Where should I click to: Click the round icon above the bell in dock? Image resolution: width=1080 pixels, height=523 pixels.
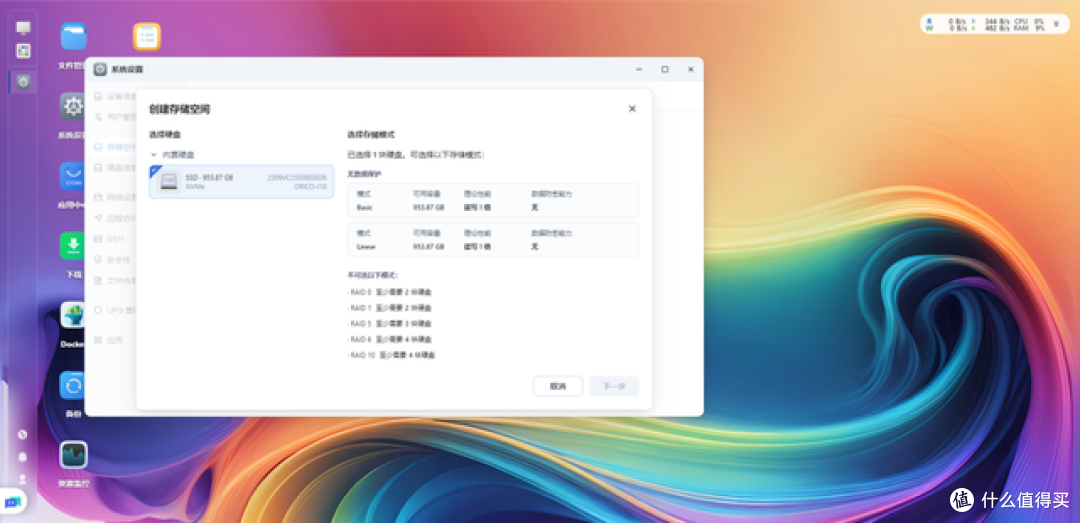click(23, 435)
